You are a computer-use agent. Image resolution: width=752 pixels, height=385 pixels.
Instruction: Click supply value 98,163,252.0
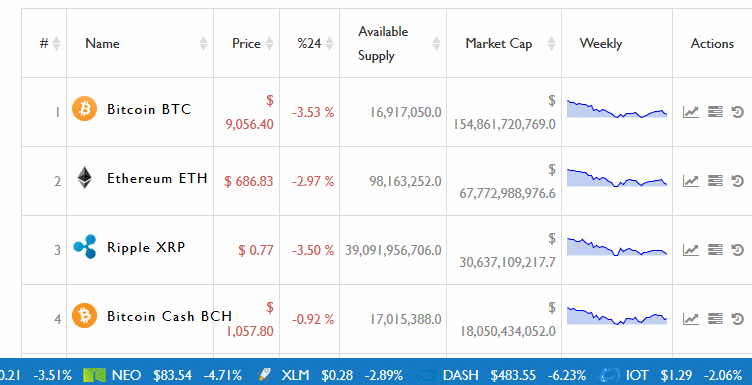tap(405, 181)
